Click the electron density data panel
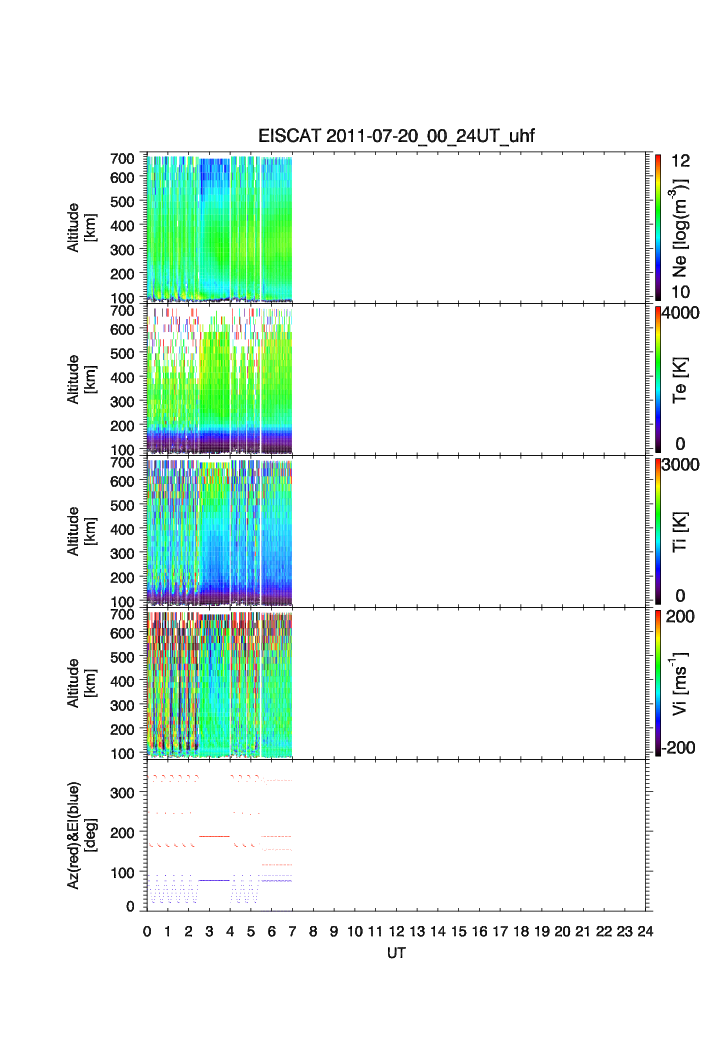708x1063 pixels. [x=397, y=227]
